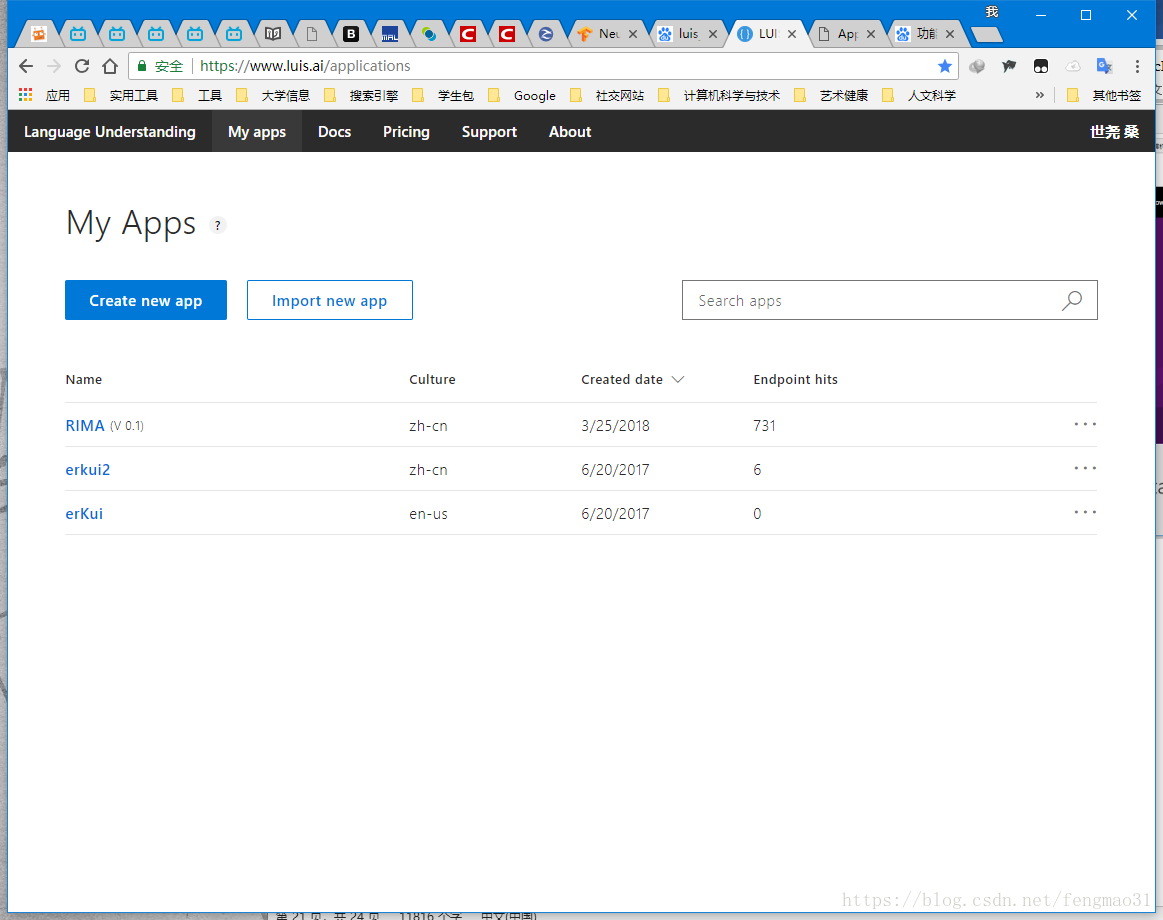Open the 搜索引擎 bookmark folder
Image resolution: width=1163 pixels, height=920 pixels.
click(x=362, y=95)
